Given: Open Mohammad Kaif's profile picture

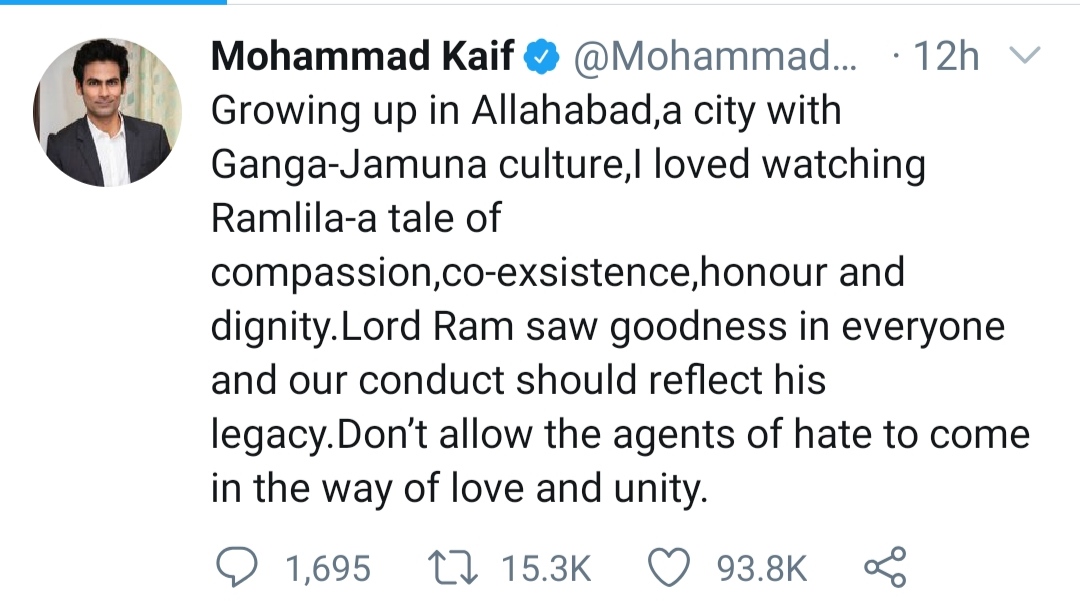Looking at the screenshot, I should pos(107,112).
